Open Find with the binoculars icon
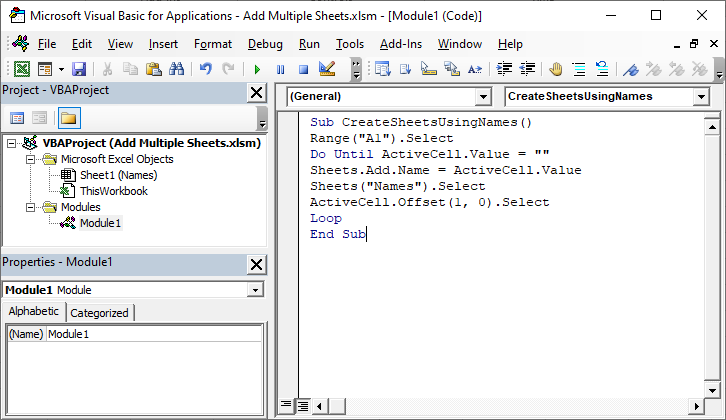 [176, 69]
